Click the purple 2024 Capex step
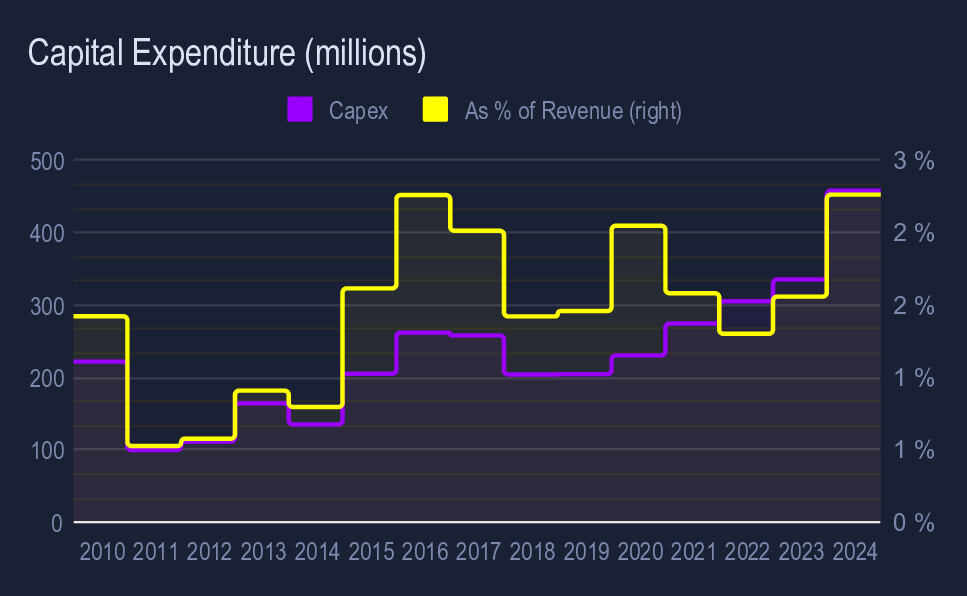The width and height of the screenshot is (967, 596). pyautogui.click(x=854, y=191)
